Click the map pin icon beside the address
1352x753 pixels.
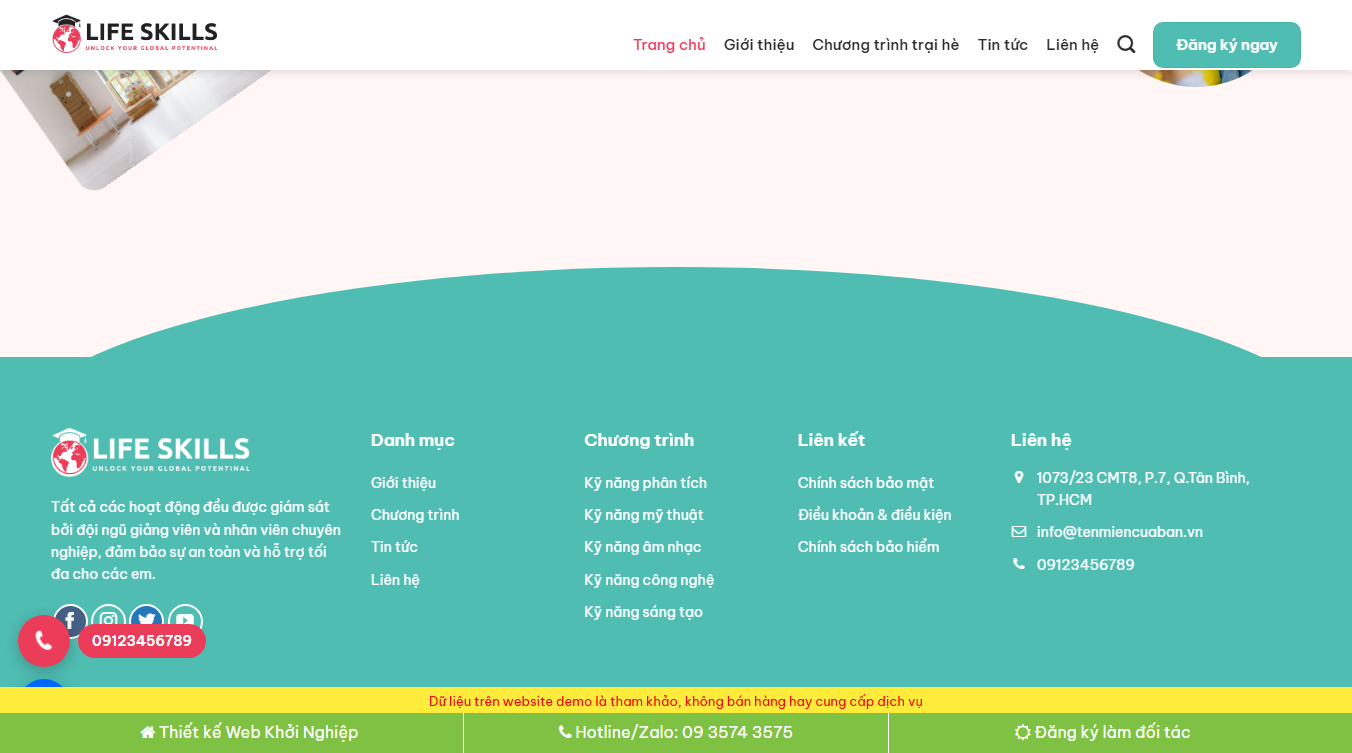1019,477
